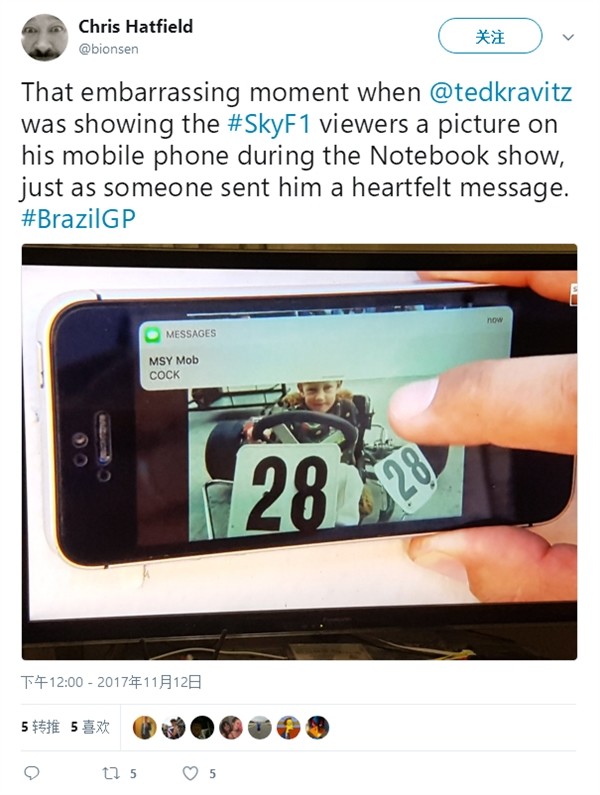Retweet using the arrows icon
The image size is (600, 795).
111,773
